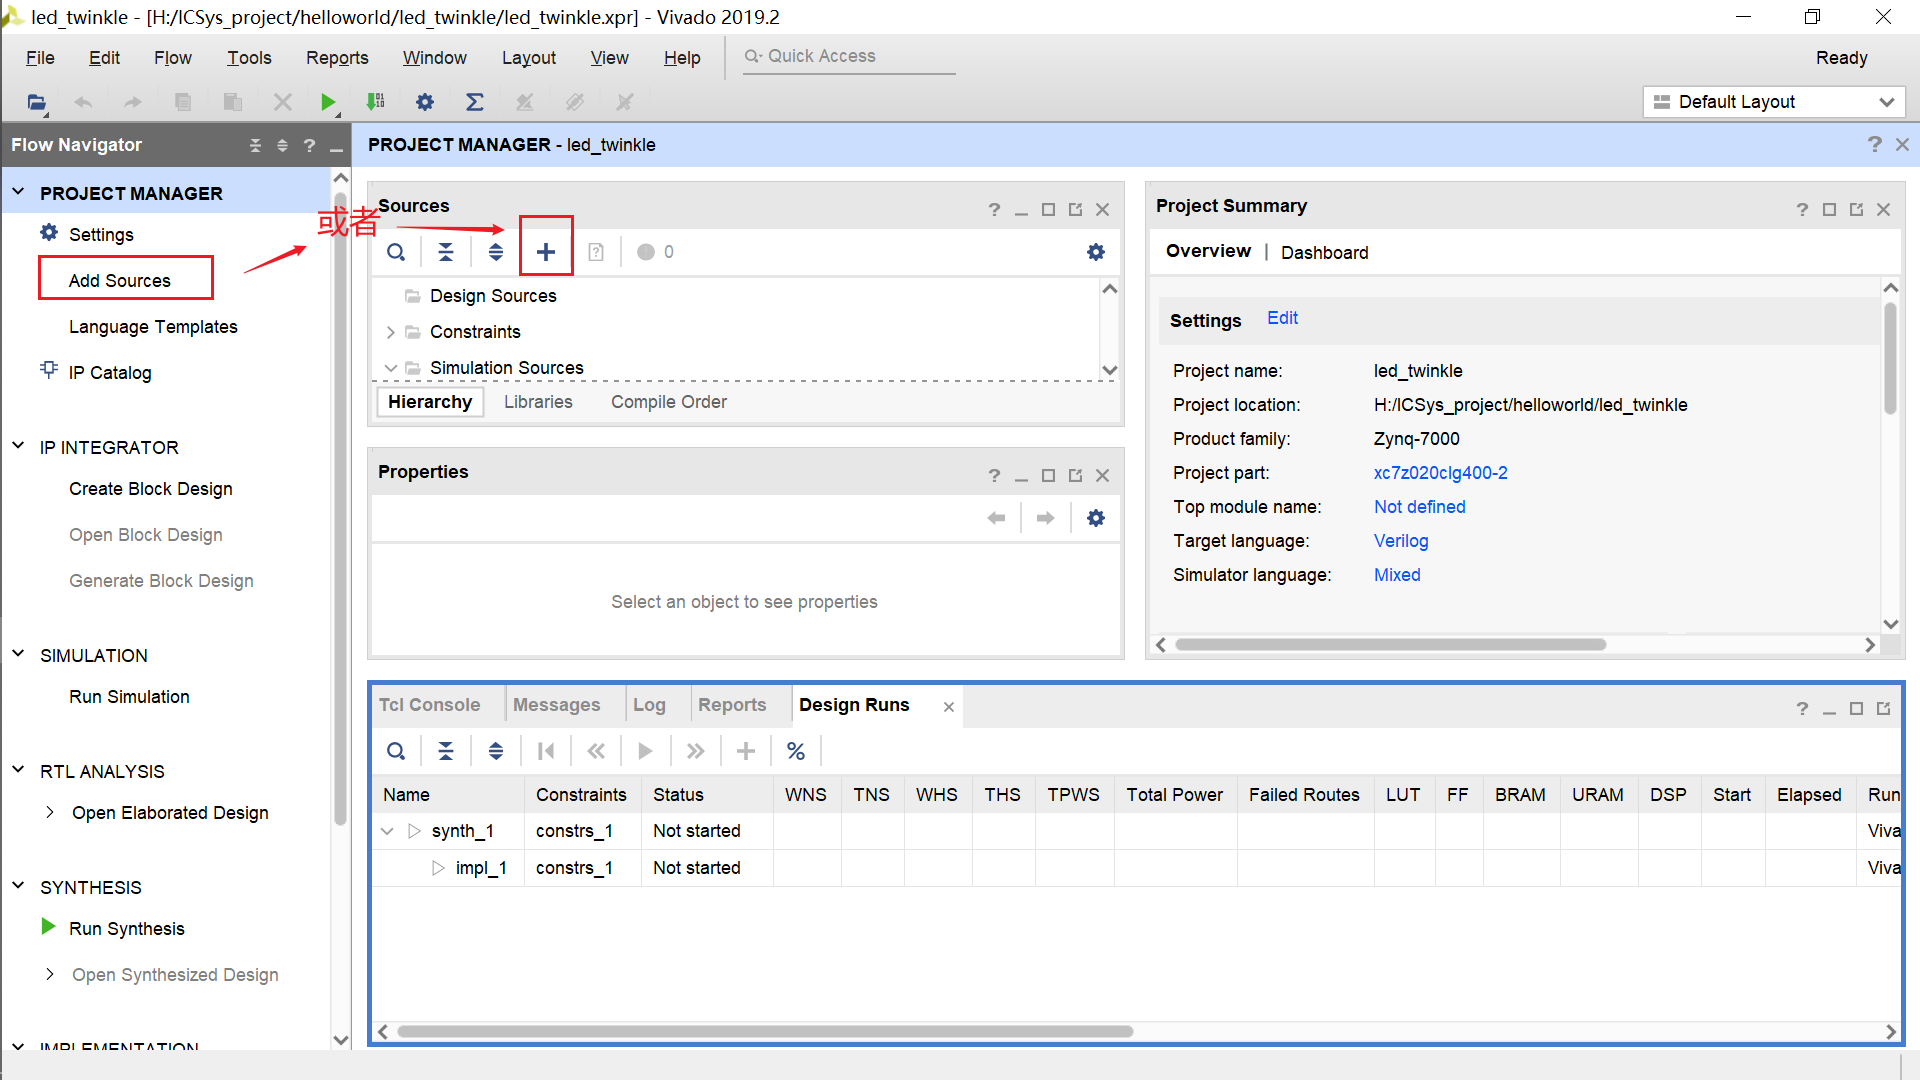The width and height of the screenshot is (1920, 1080).
Task: Open the Default Layout dropdown
Action: pos(1773,102)
